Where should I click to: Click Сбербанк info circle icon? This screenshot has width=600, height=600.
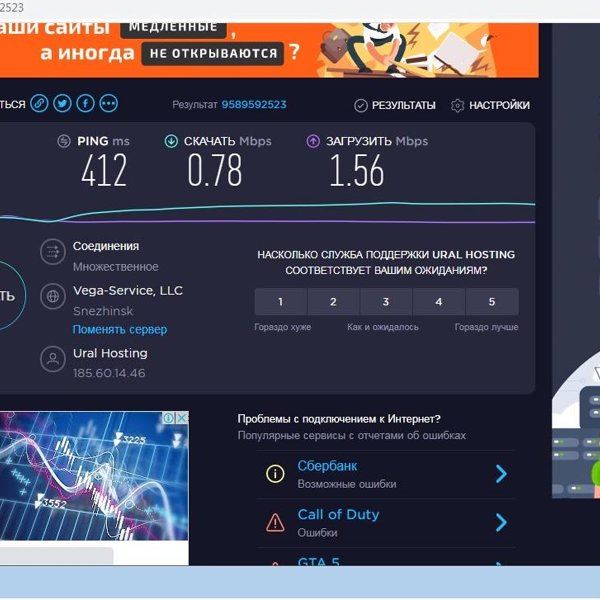click(x=275, y=474)
